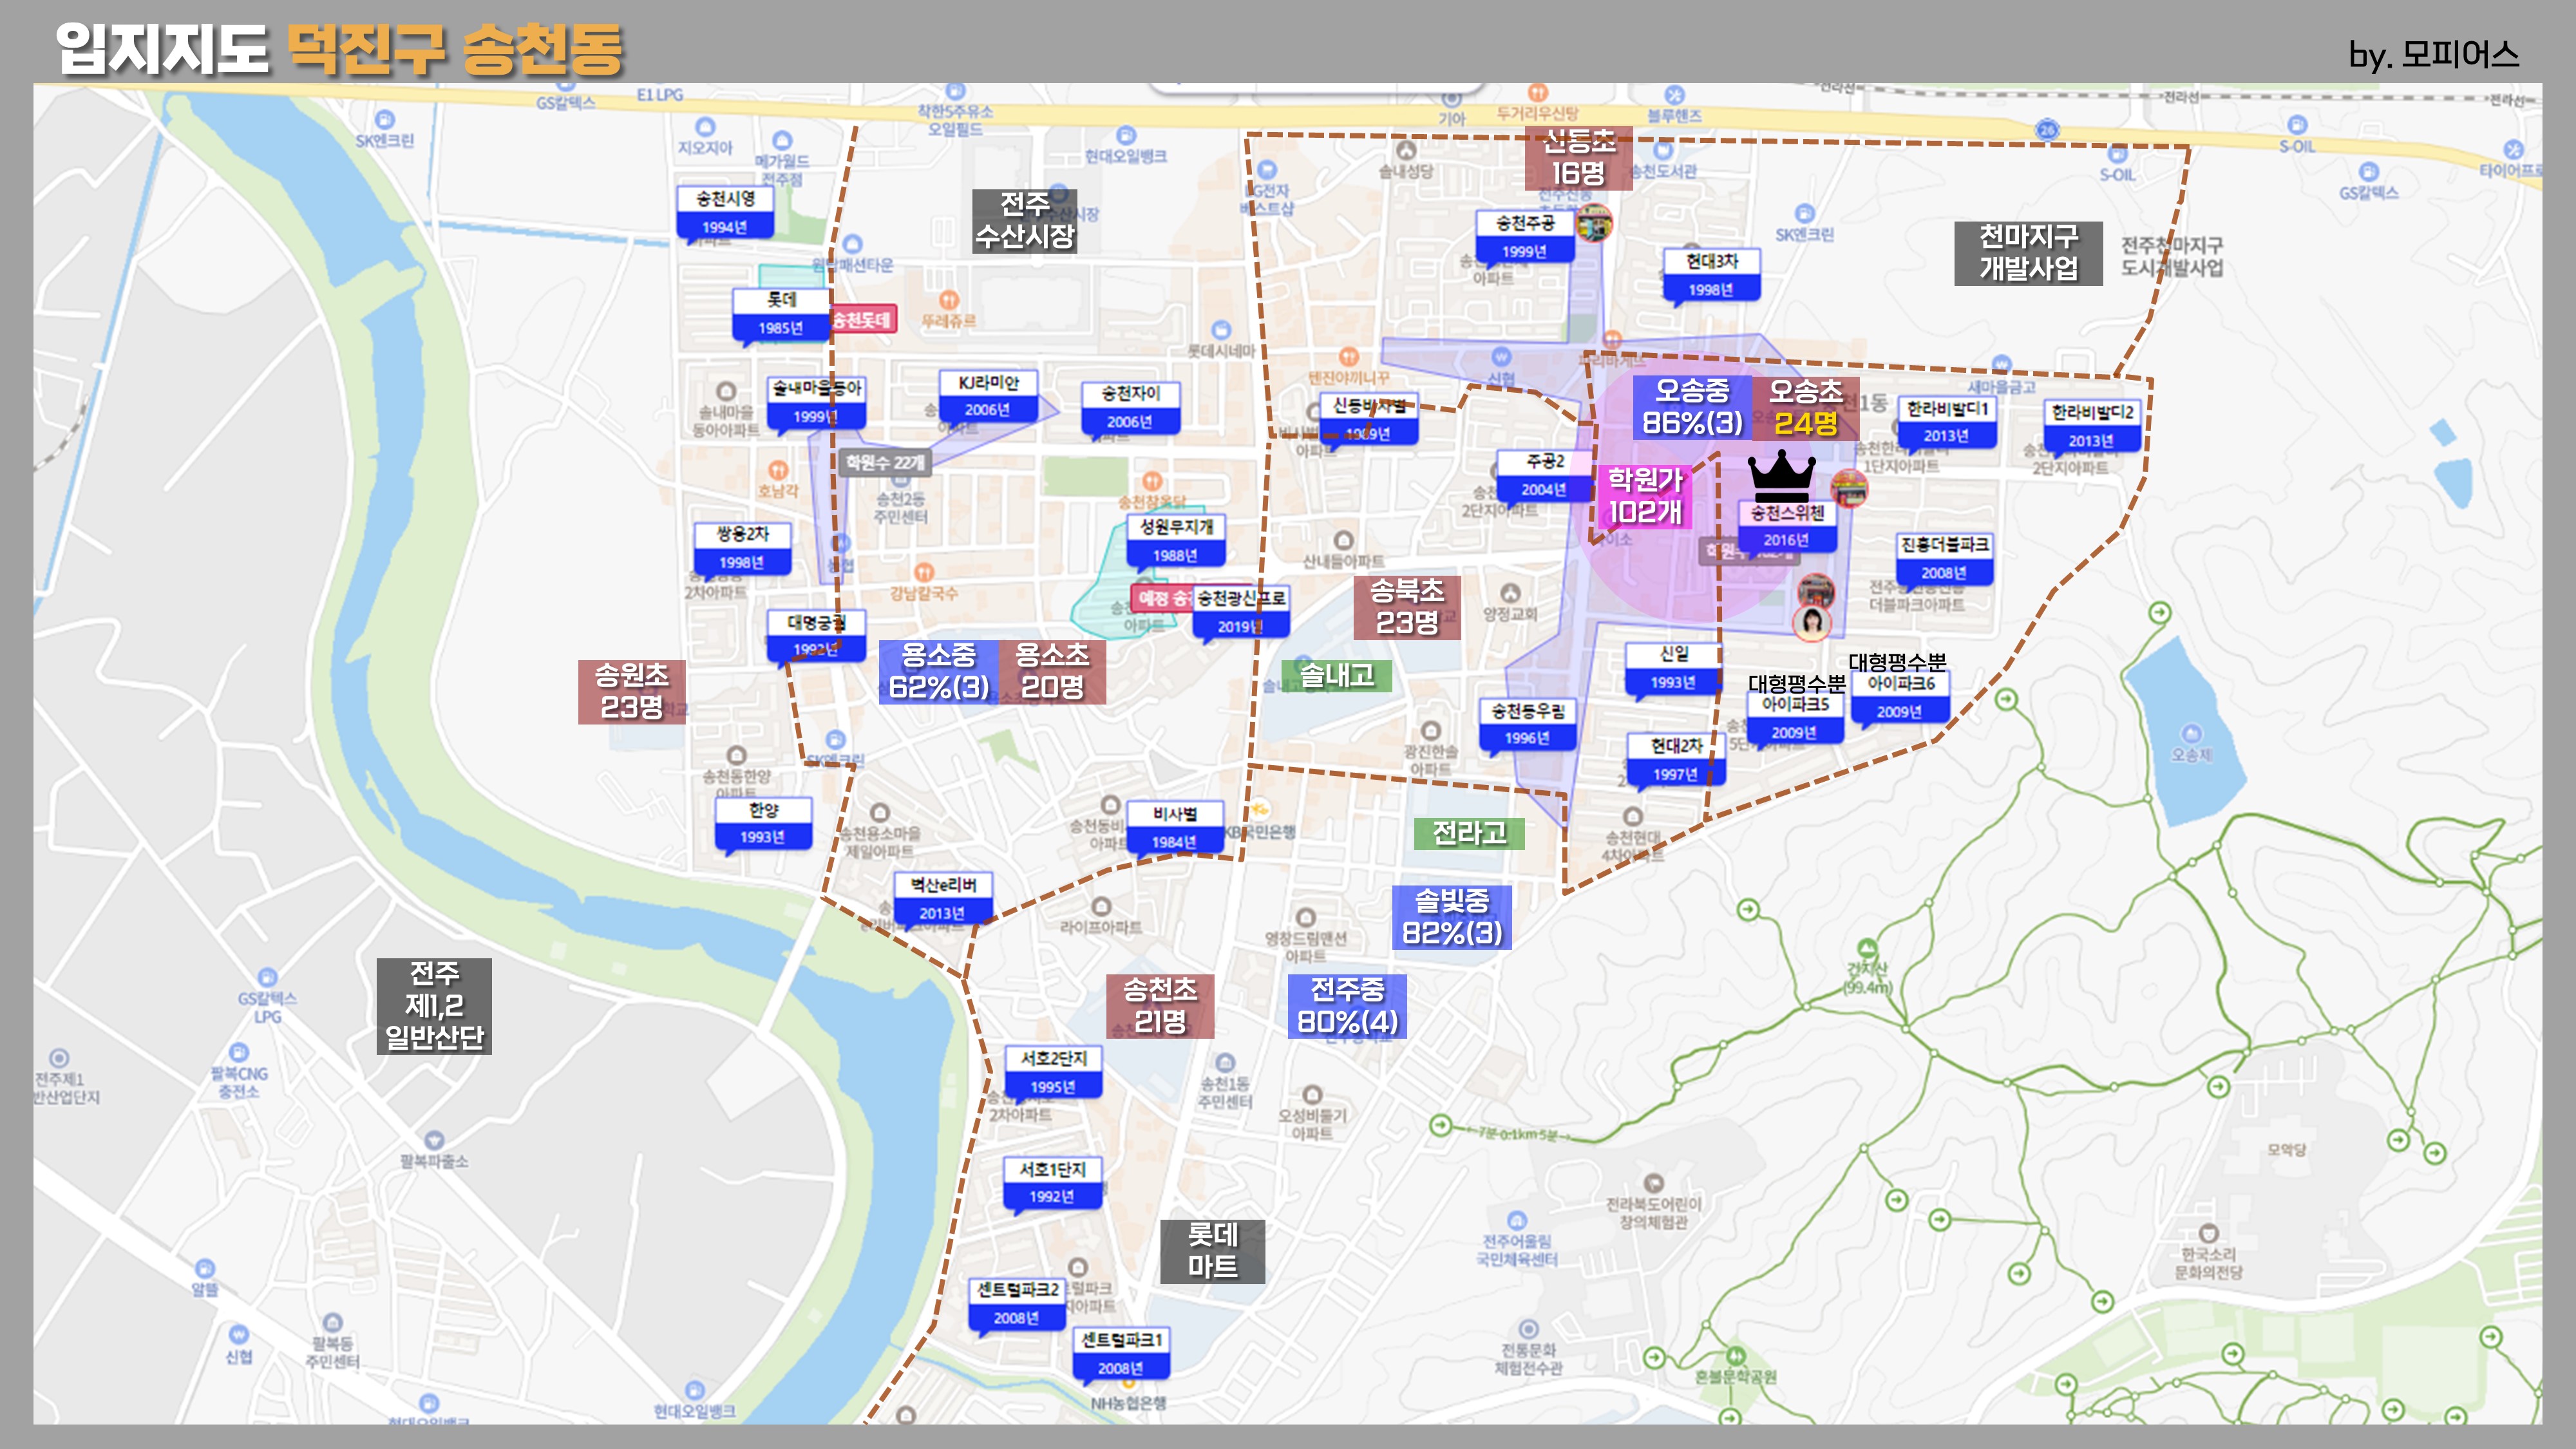Viewport: 2576px width, 1449px height.
Task: Open the 오송중 86%(3) school label
Action: [x=1692, y=407]
